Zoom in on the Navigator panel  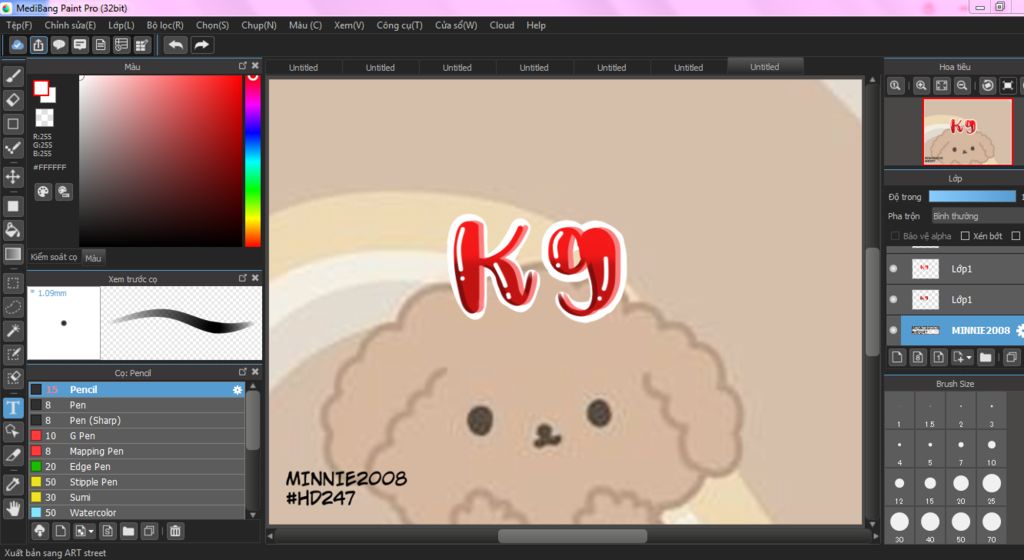click(921, 86)
